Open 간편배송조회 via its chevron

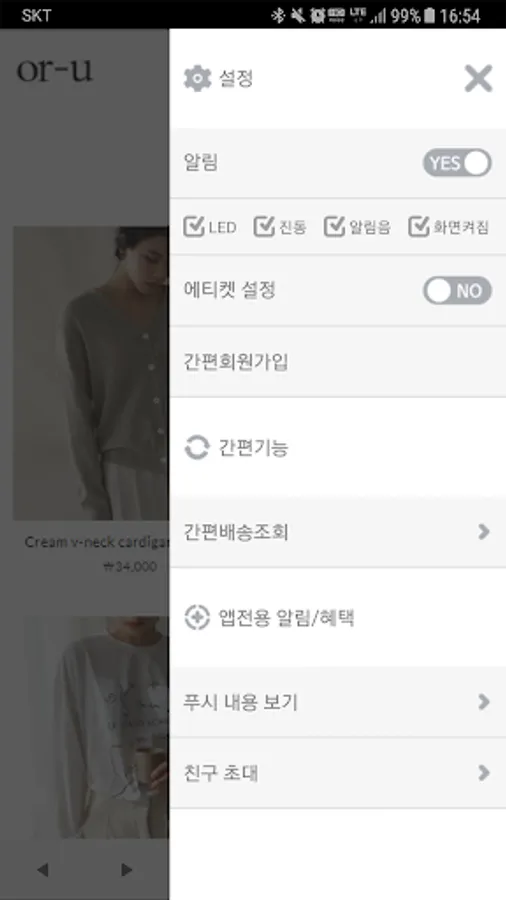[484, 532]
